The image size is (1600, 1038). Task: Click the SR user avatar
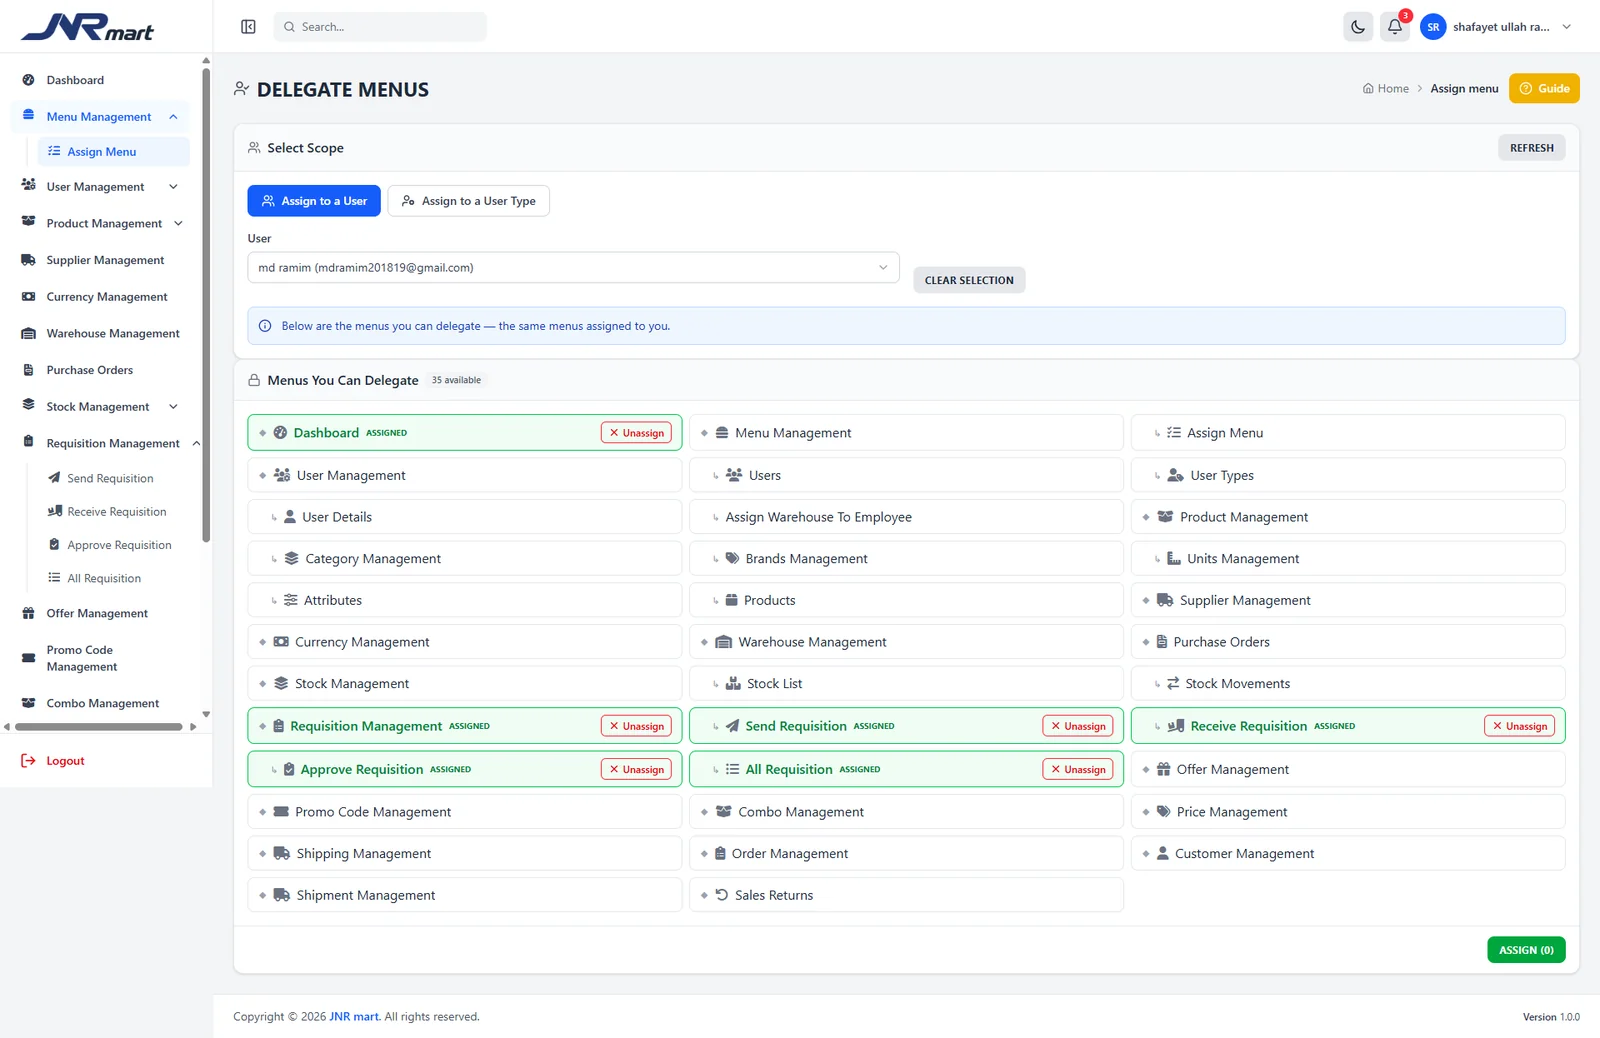tap(1433, 27)
